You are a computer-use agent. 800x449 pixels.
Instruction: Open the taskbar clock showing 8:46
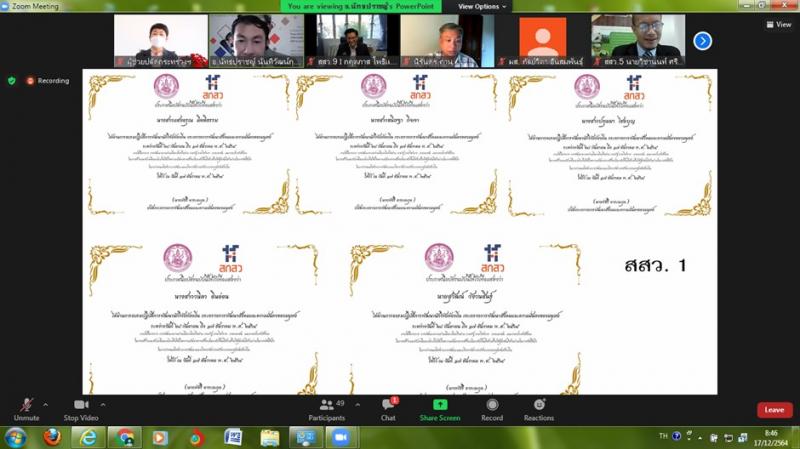click(770, 438)
